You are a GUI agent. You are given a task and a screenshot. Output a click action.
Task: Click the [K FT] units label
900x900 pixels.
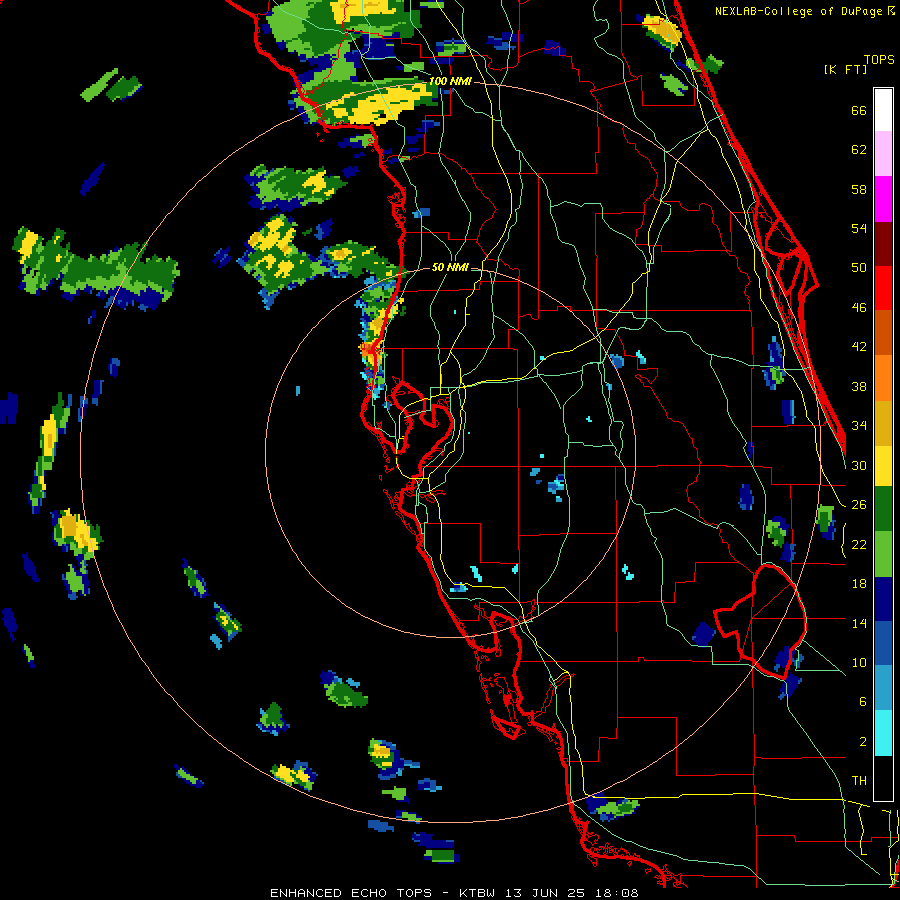point(845,69)
